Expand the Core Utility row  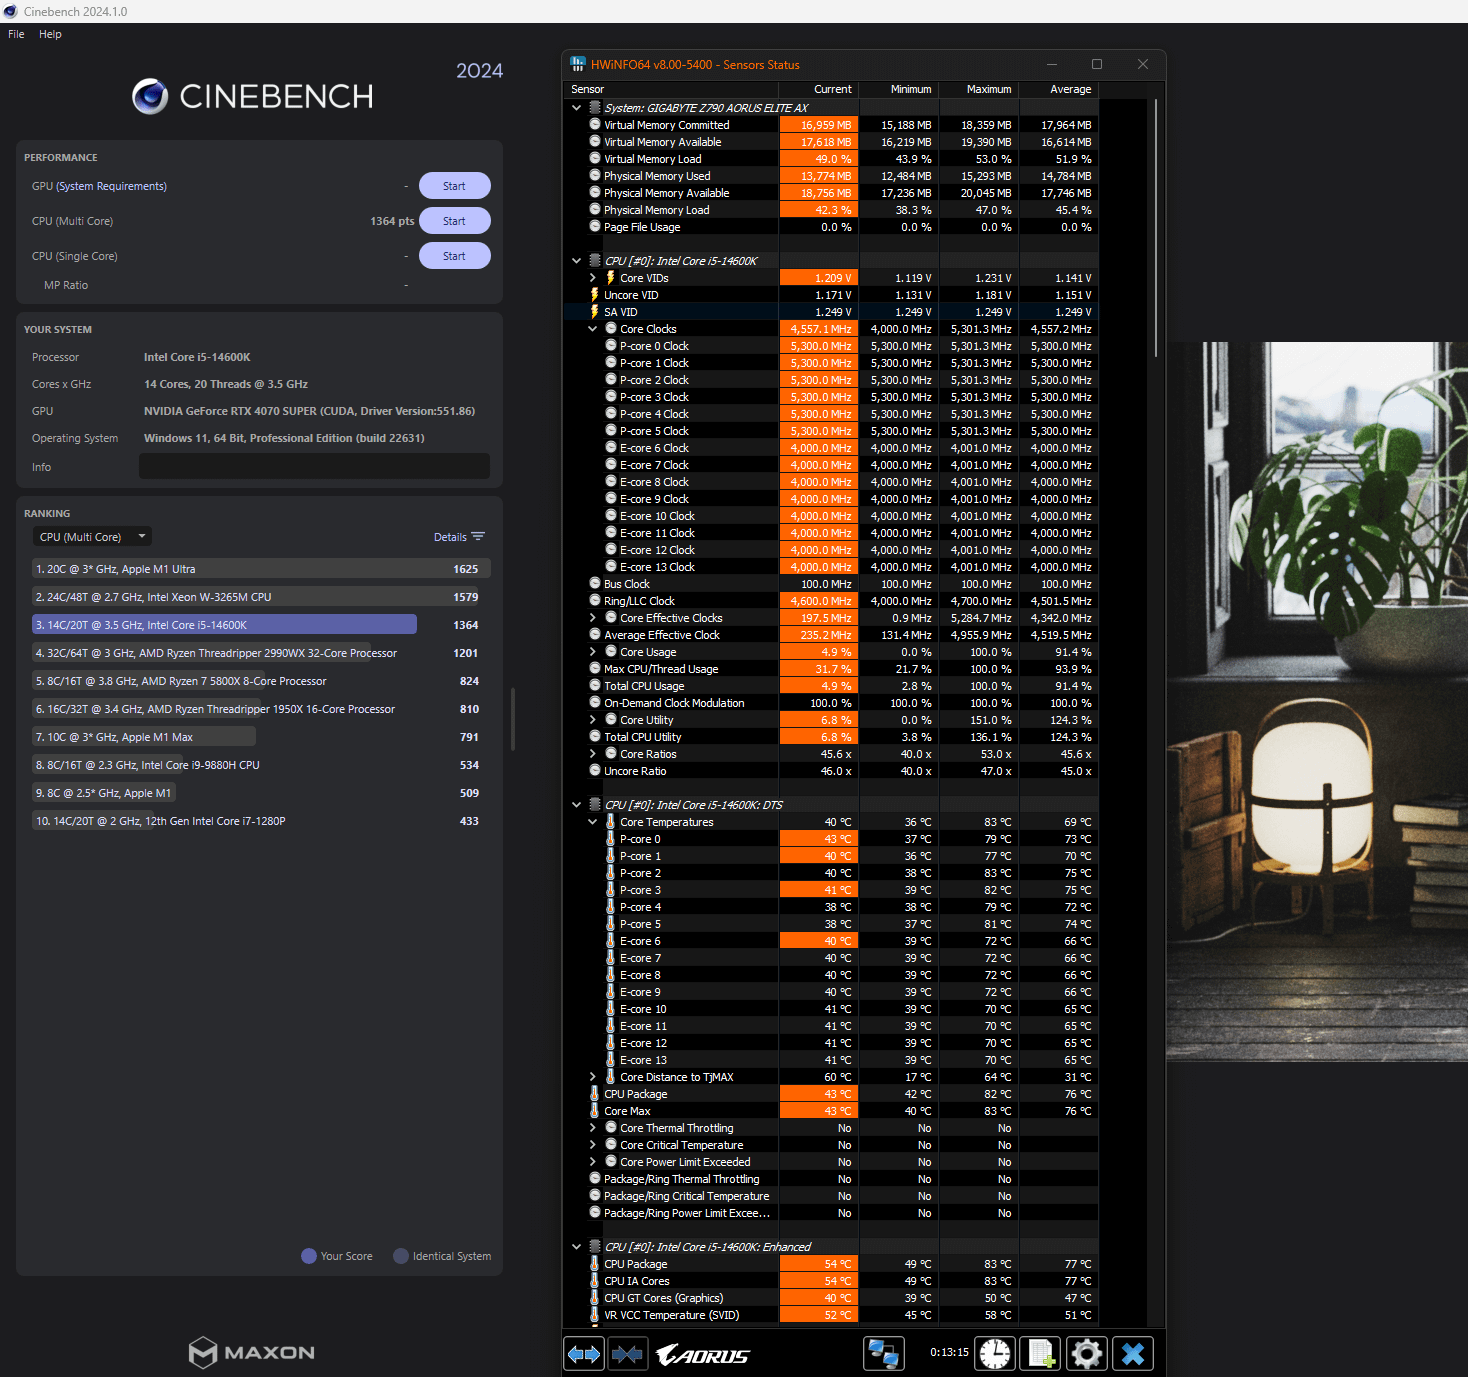tap(593, 720)
